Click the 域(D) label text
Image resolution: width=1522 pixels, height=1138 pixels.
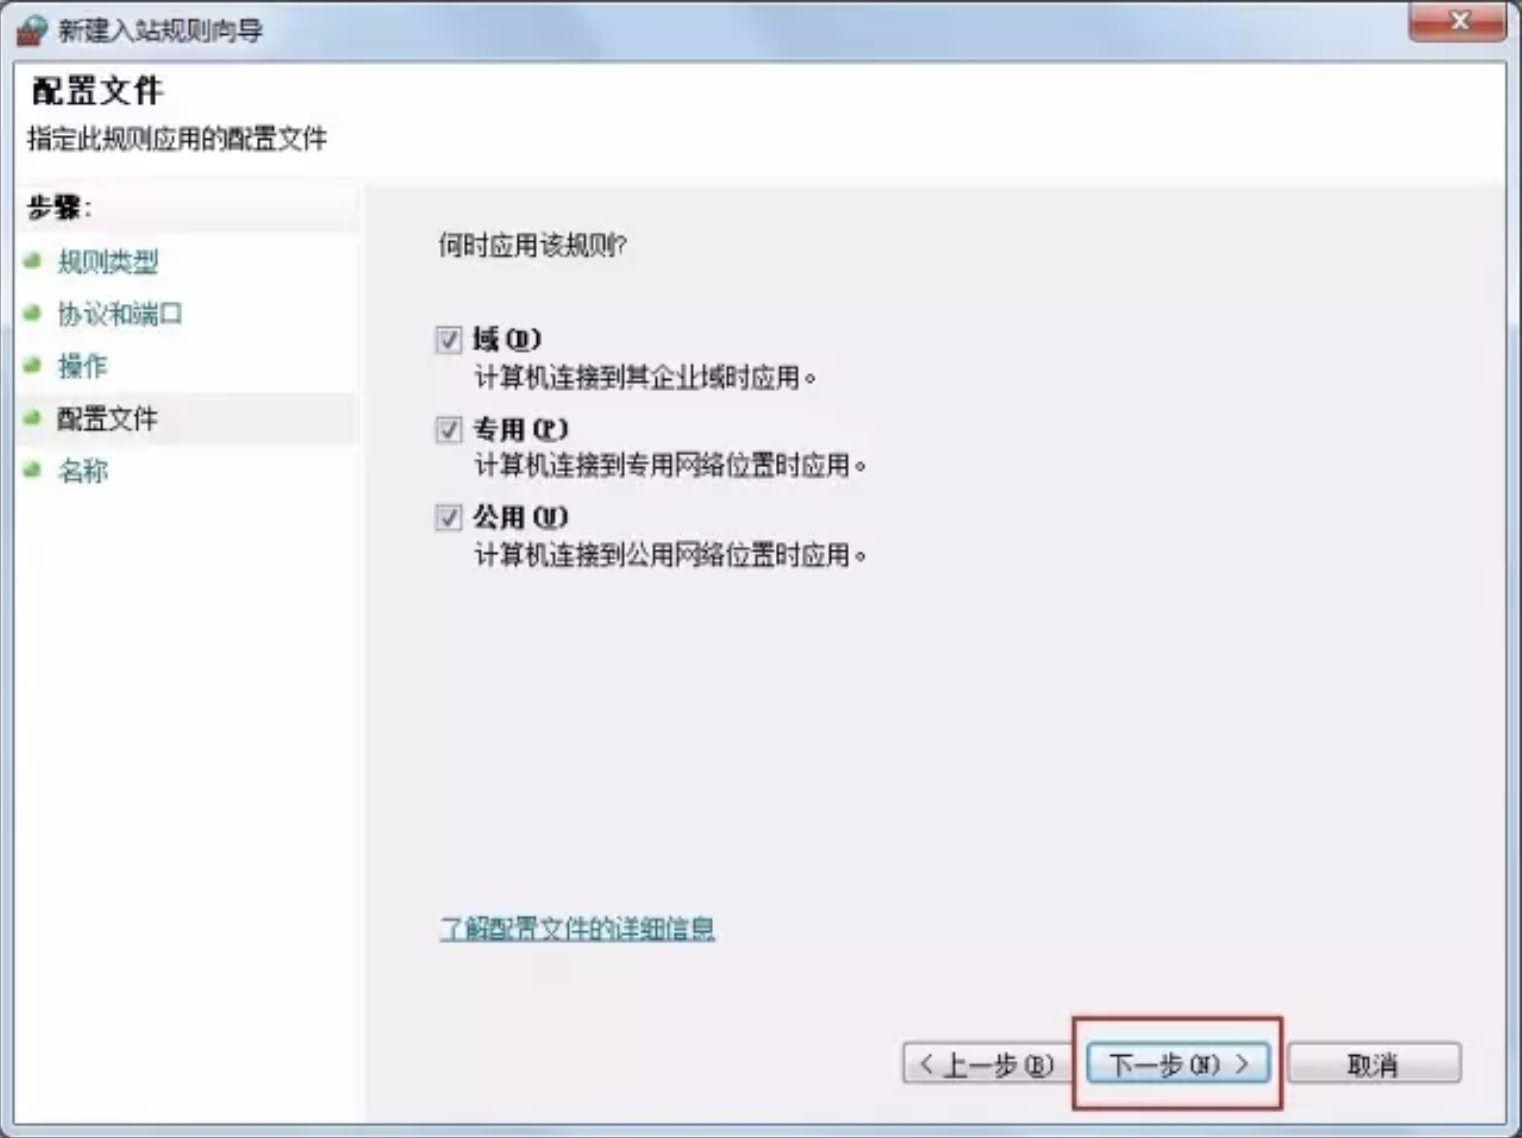[x=507, y=340]
